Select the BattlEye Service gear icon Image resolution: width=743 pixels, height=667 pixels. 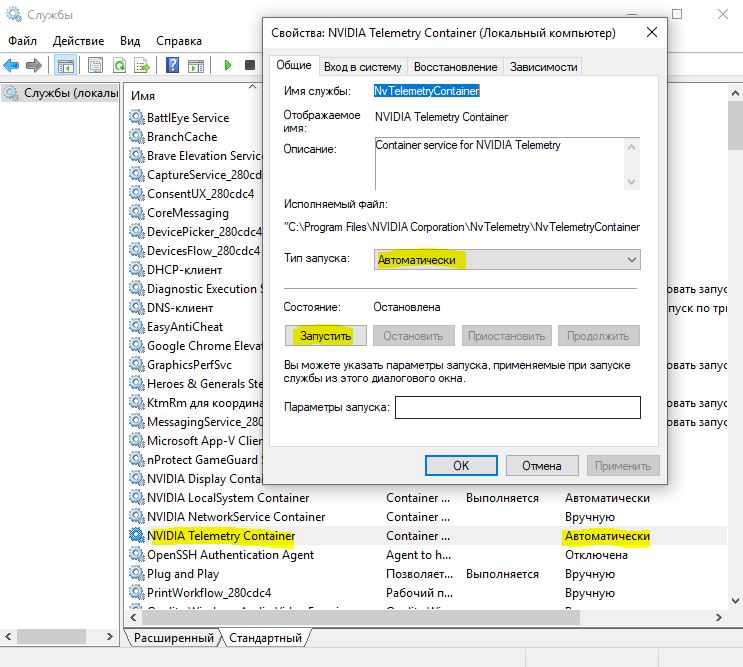click(136, 117)
